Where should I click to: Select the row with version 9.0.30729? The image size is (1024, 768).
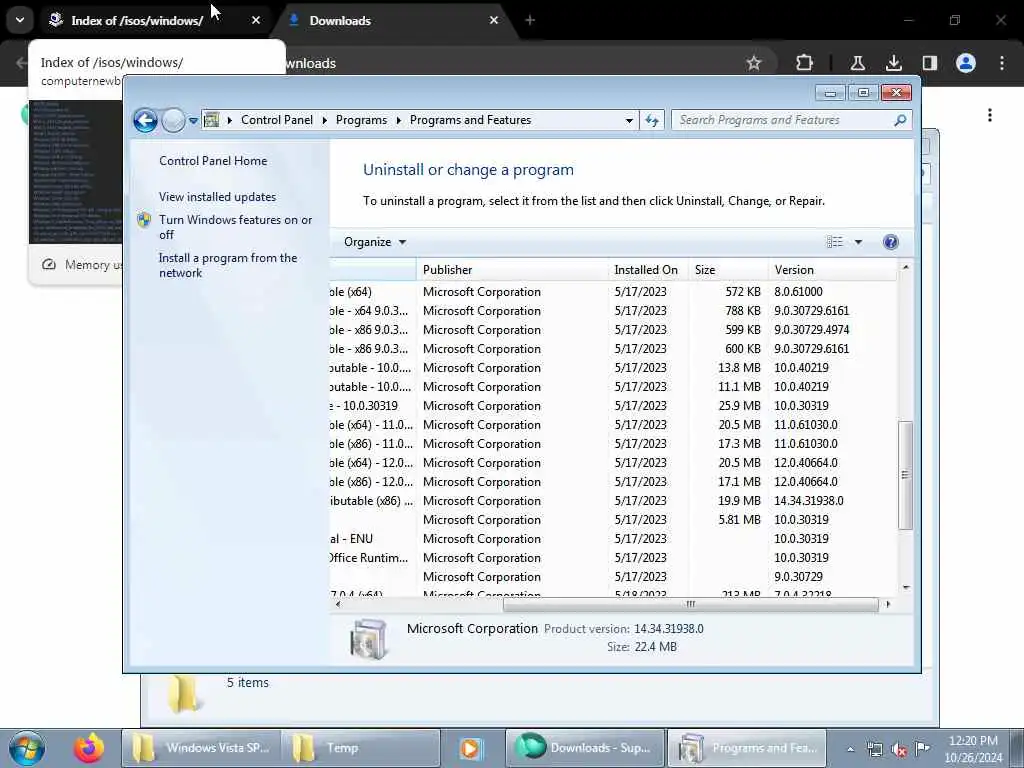614,577
